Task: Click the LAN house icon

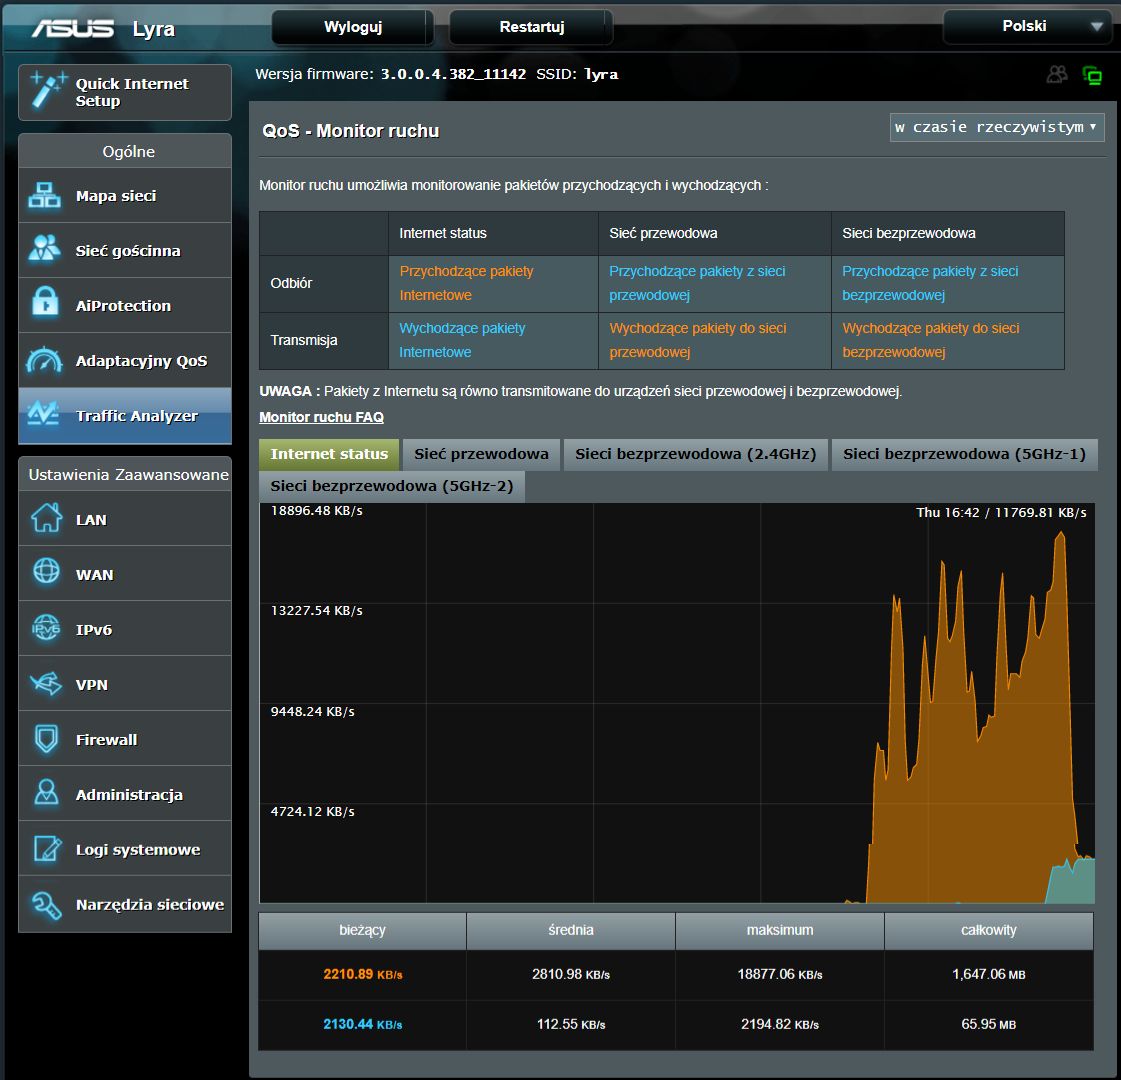Action: 46,518
